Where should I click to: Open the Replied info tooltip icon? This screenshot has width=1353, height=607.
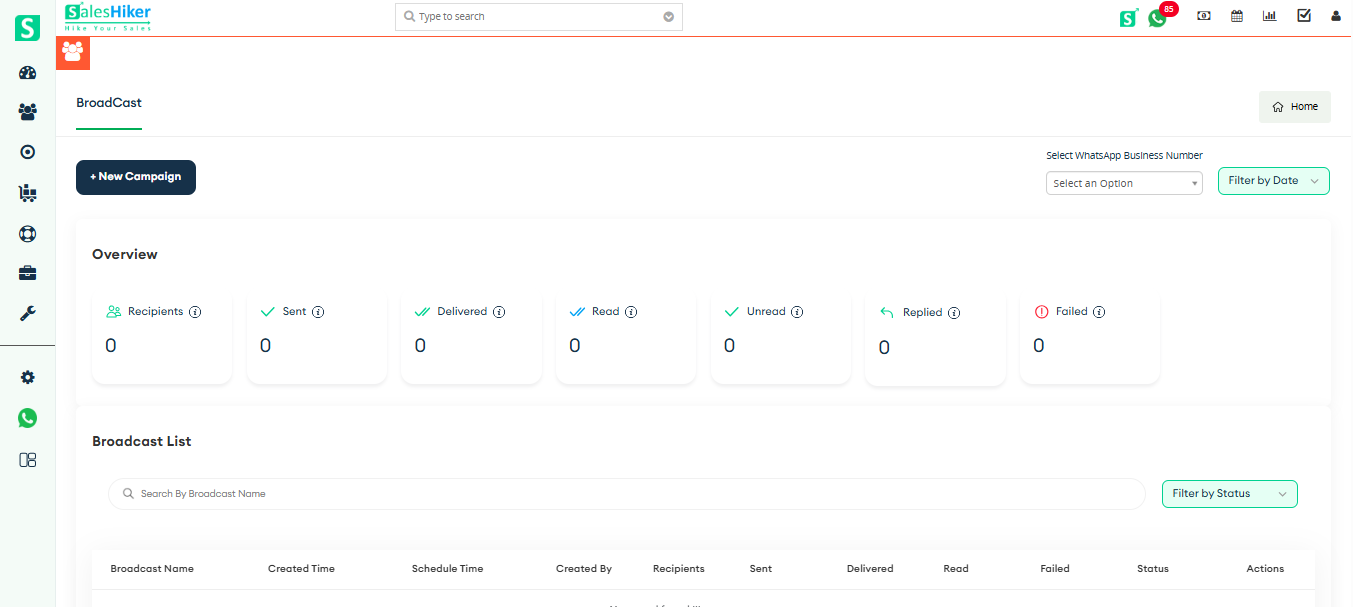[x=955, y=312]
